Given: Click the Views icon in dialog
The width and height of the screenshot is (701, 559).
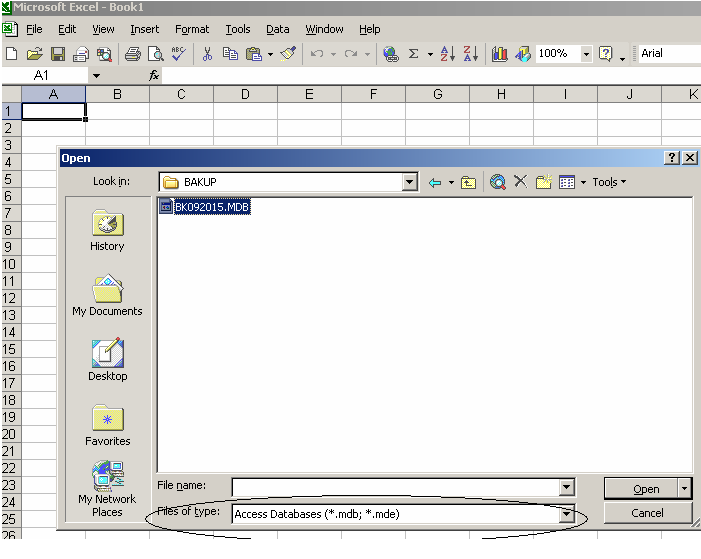Looking at the screenshot, I should (x=567, y=182).
